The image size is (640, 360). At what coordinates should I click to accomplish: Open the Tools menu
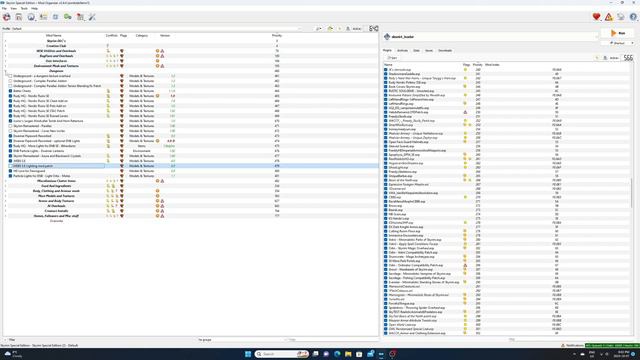tap(24, 8)
